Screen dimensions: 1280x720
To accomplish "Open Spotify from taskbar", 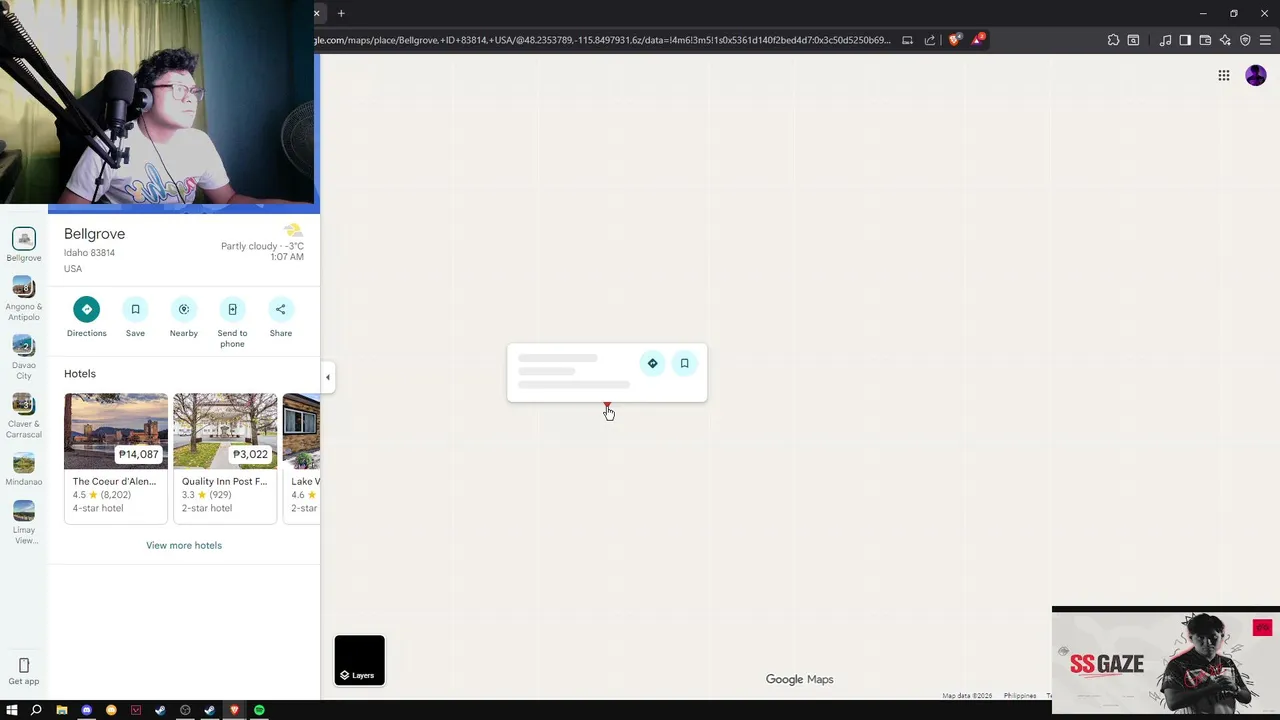I will tap(259, 710).
